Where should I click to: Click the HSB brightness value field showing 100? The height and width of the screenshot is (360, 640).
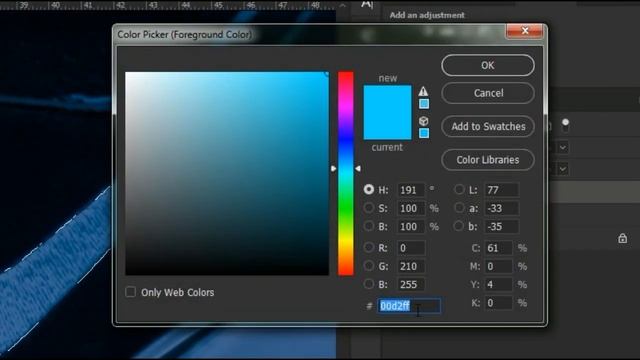click(411, 227)
